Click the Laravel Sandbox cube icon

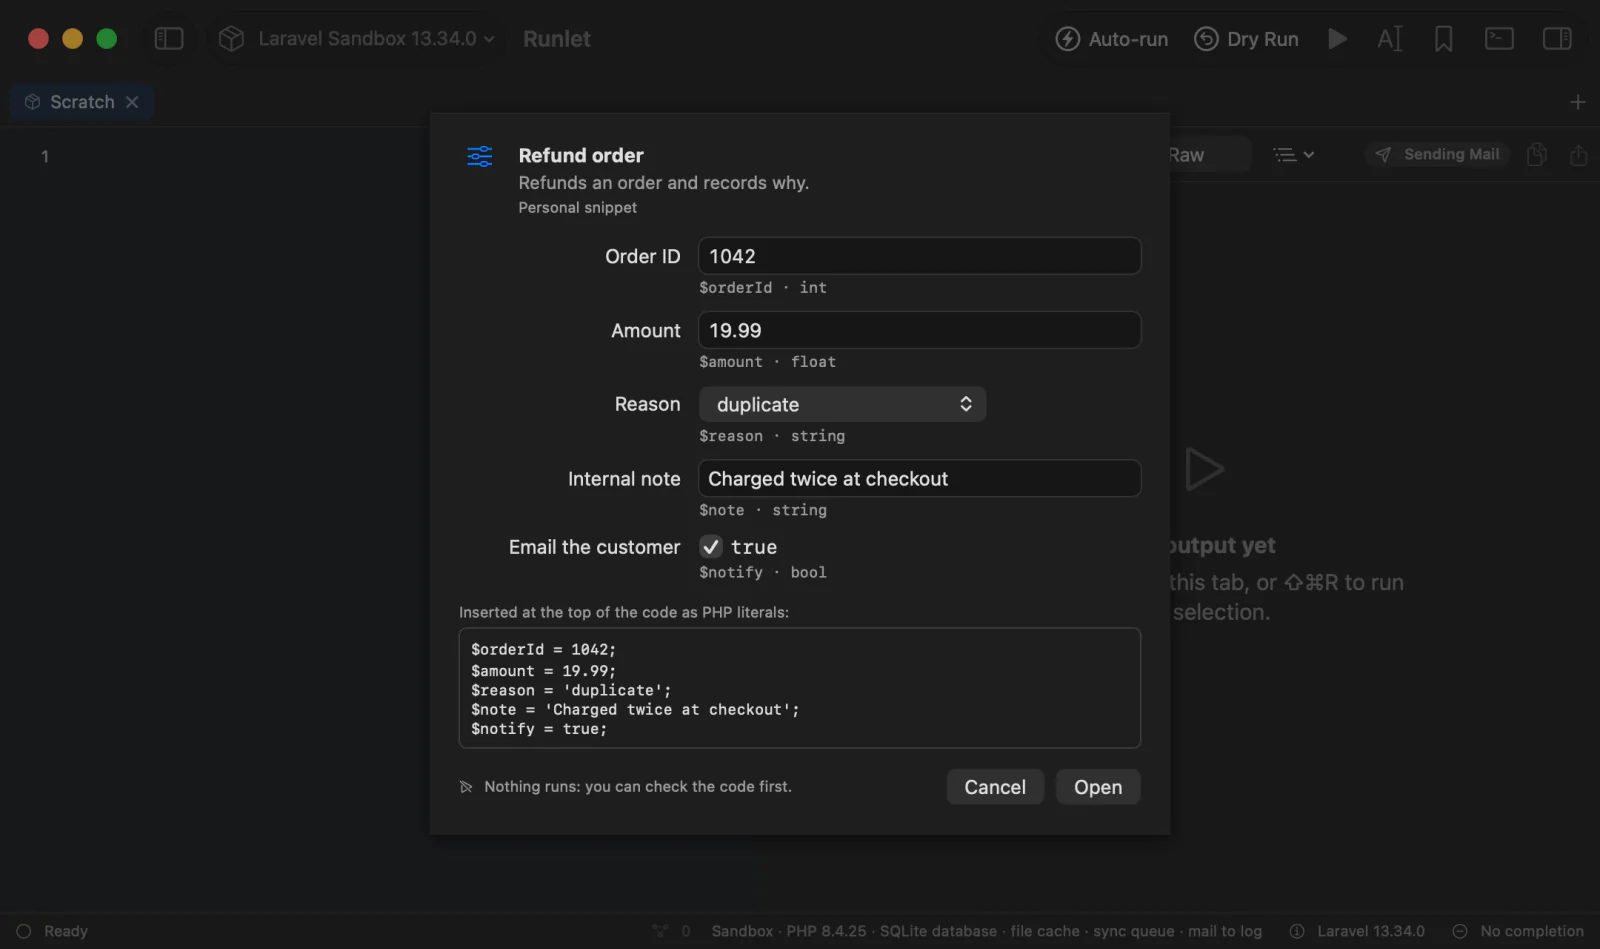pos(231,39)
